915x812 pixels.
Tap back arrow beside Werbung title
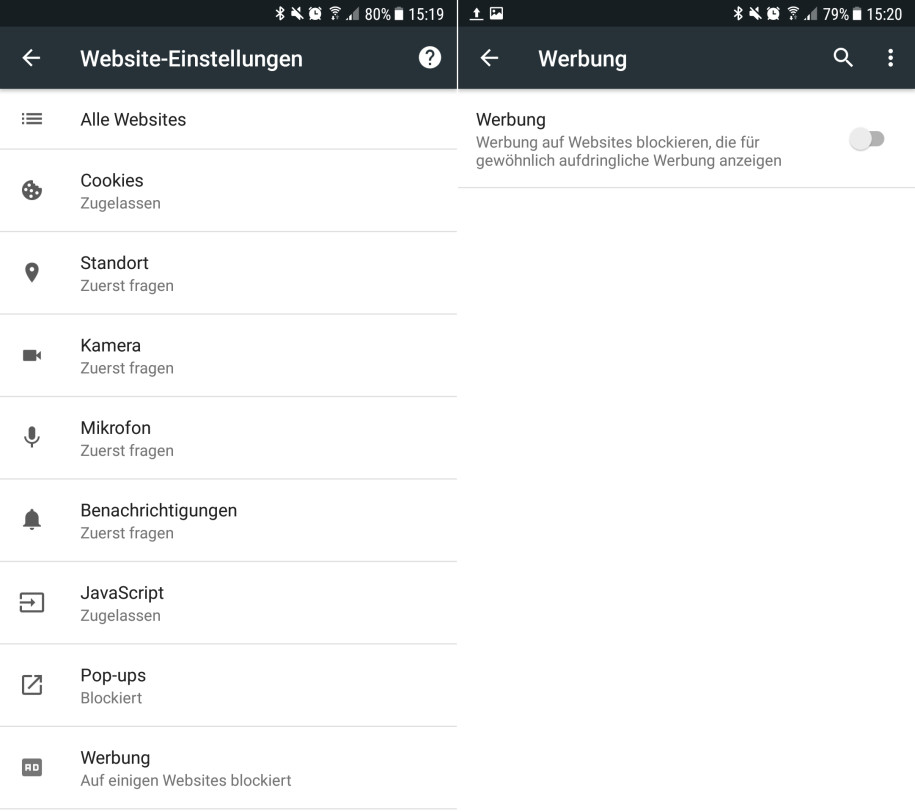pos(489,58)
